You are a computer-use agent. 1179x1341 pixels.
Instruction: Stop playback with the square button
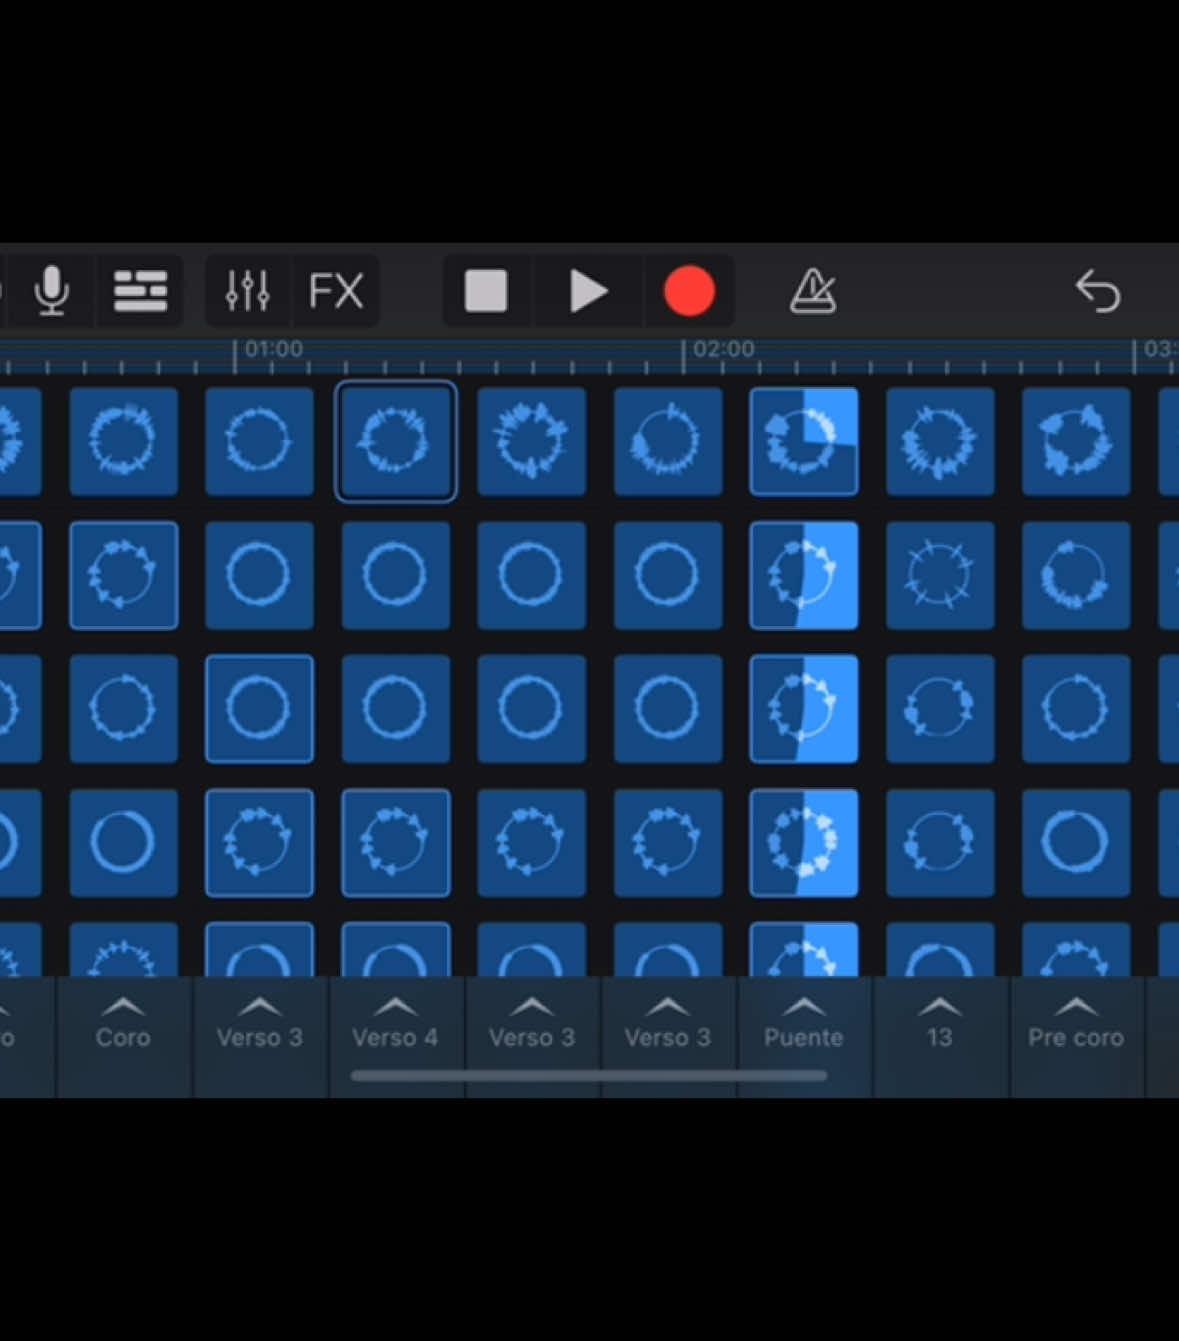[x=486, y=292]
